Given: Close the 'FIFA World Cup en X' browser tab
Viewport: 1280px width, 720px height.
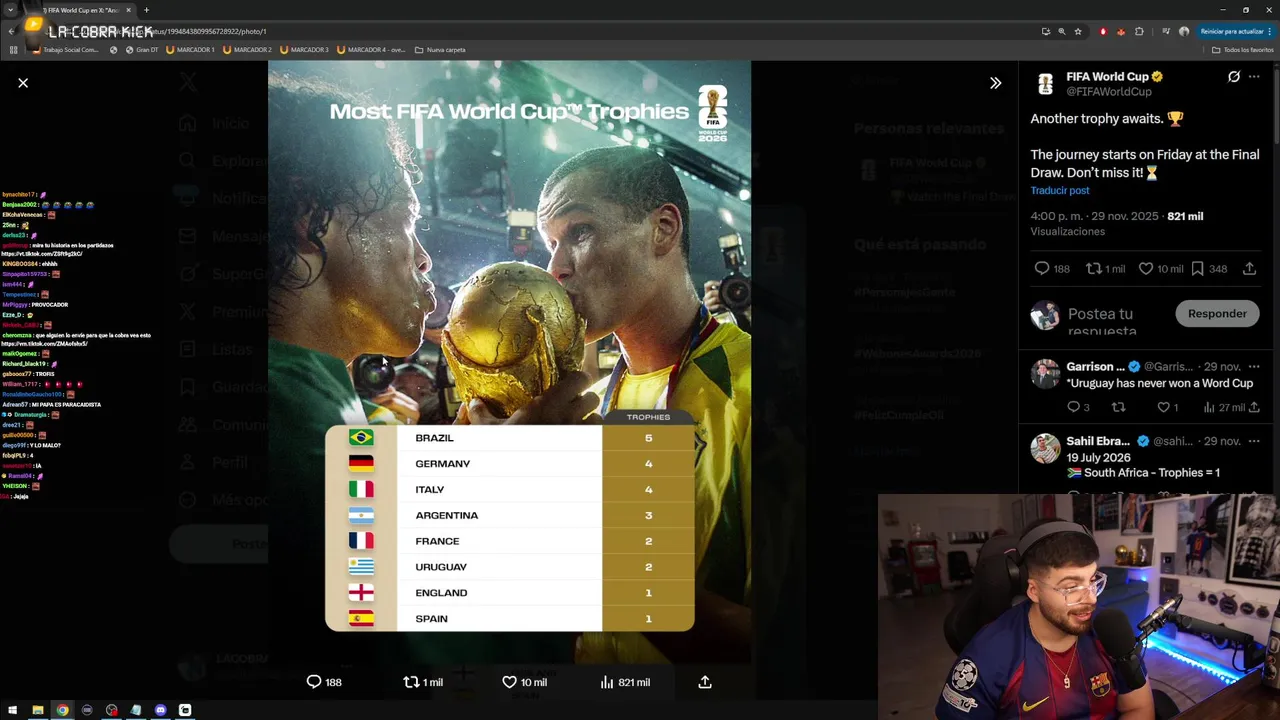Looking at the screenshot, I should point(128,10).
